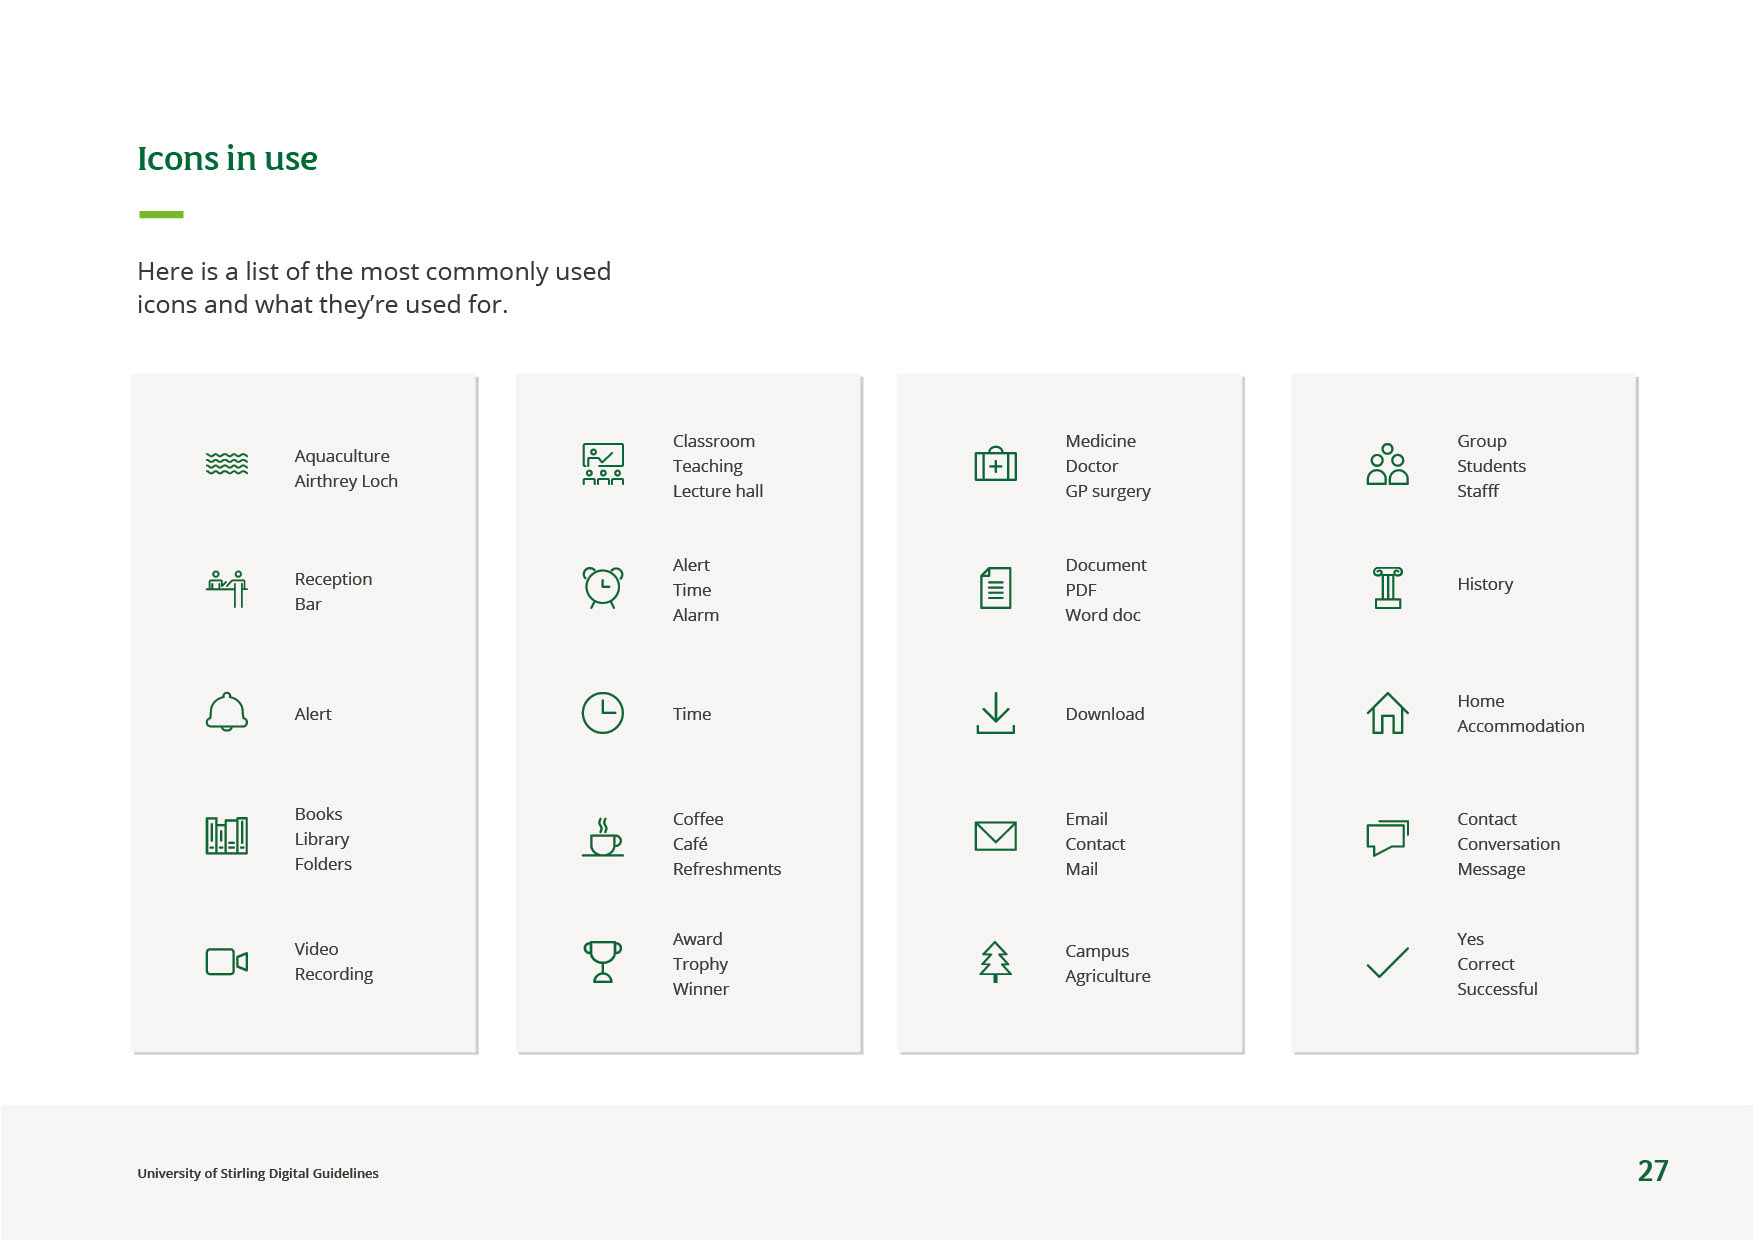Select the Trophy Award icon

click(603, 962)
